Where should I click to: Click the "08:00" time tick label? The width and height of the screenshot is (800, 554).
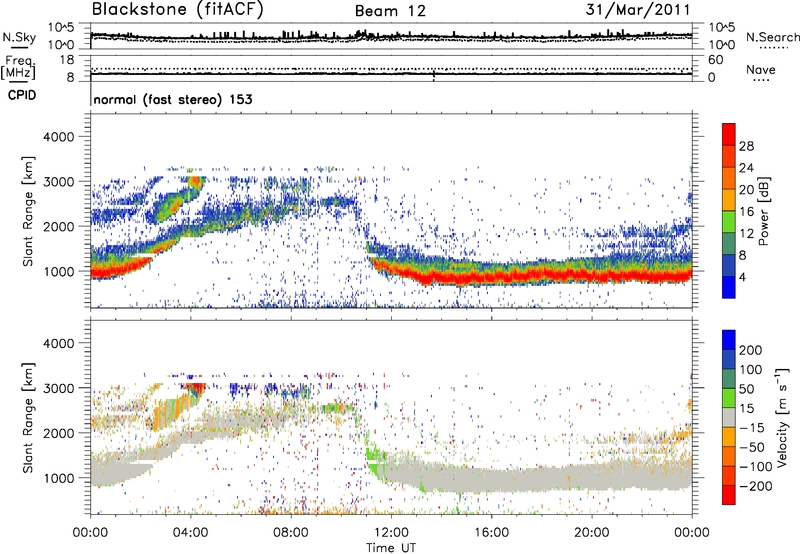291,533
